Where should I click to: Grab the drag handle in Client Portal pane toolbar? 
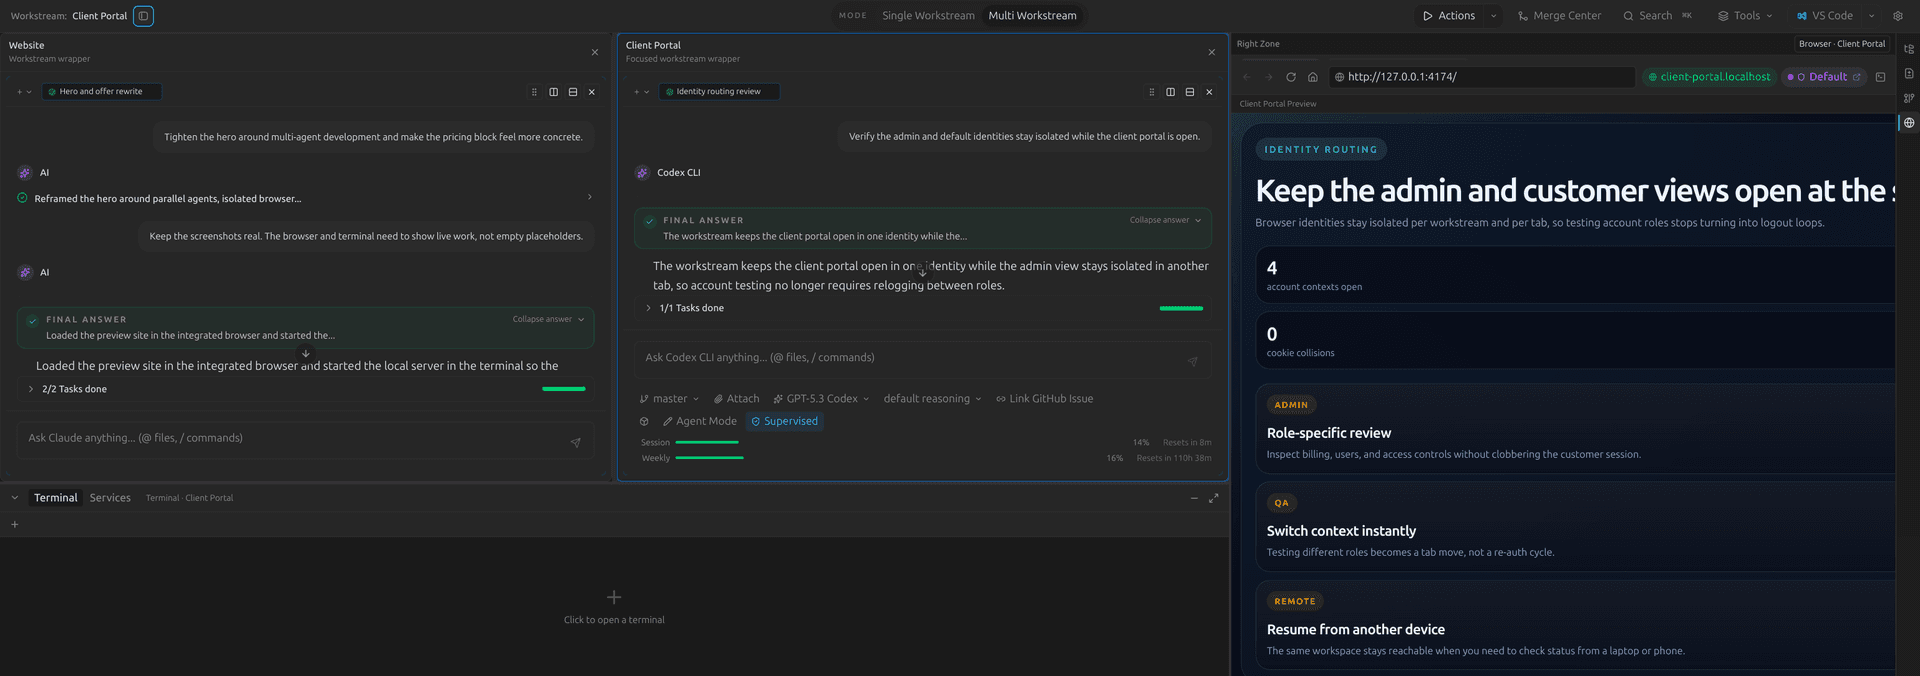coord(1151,92)
